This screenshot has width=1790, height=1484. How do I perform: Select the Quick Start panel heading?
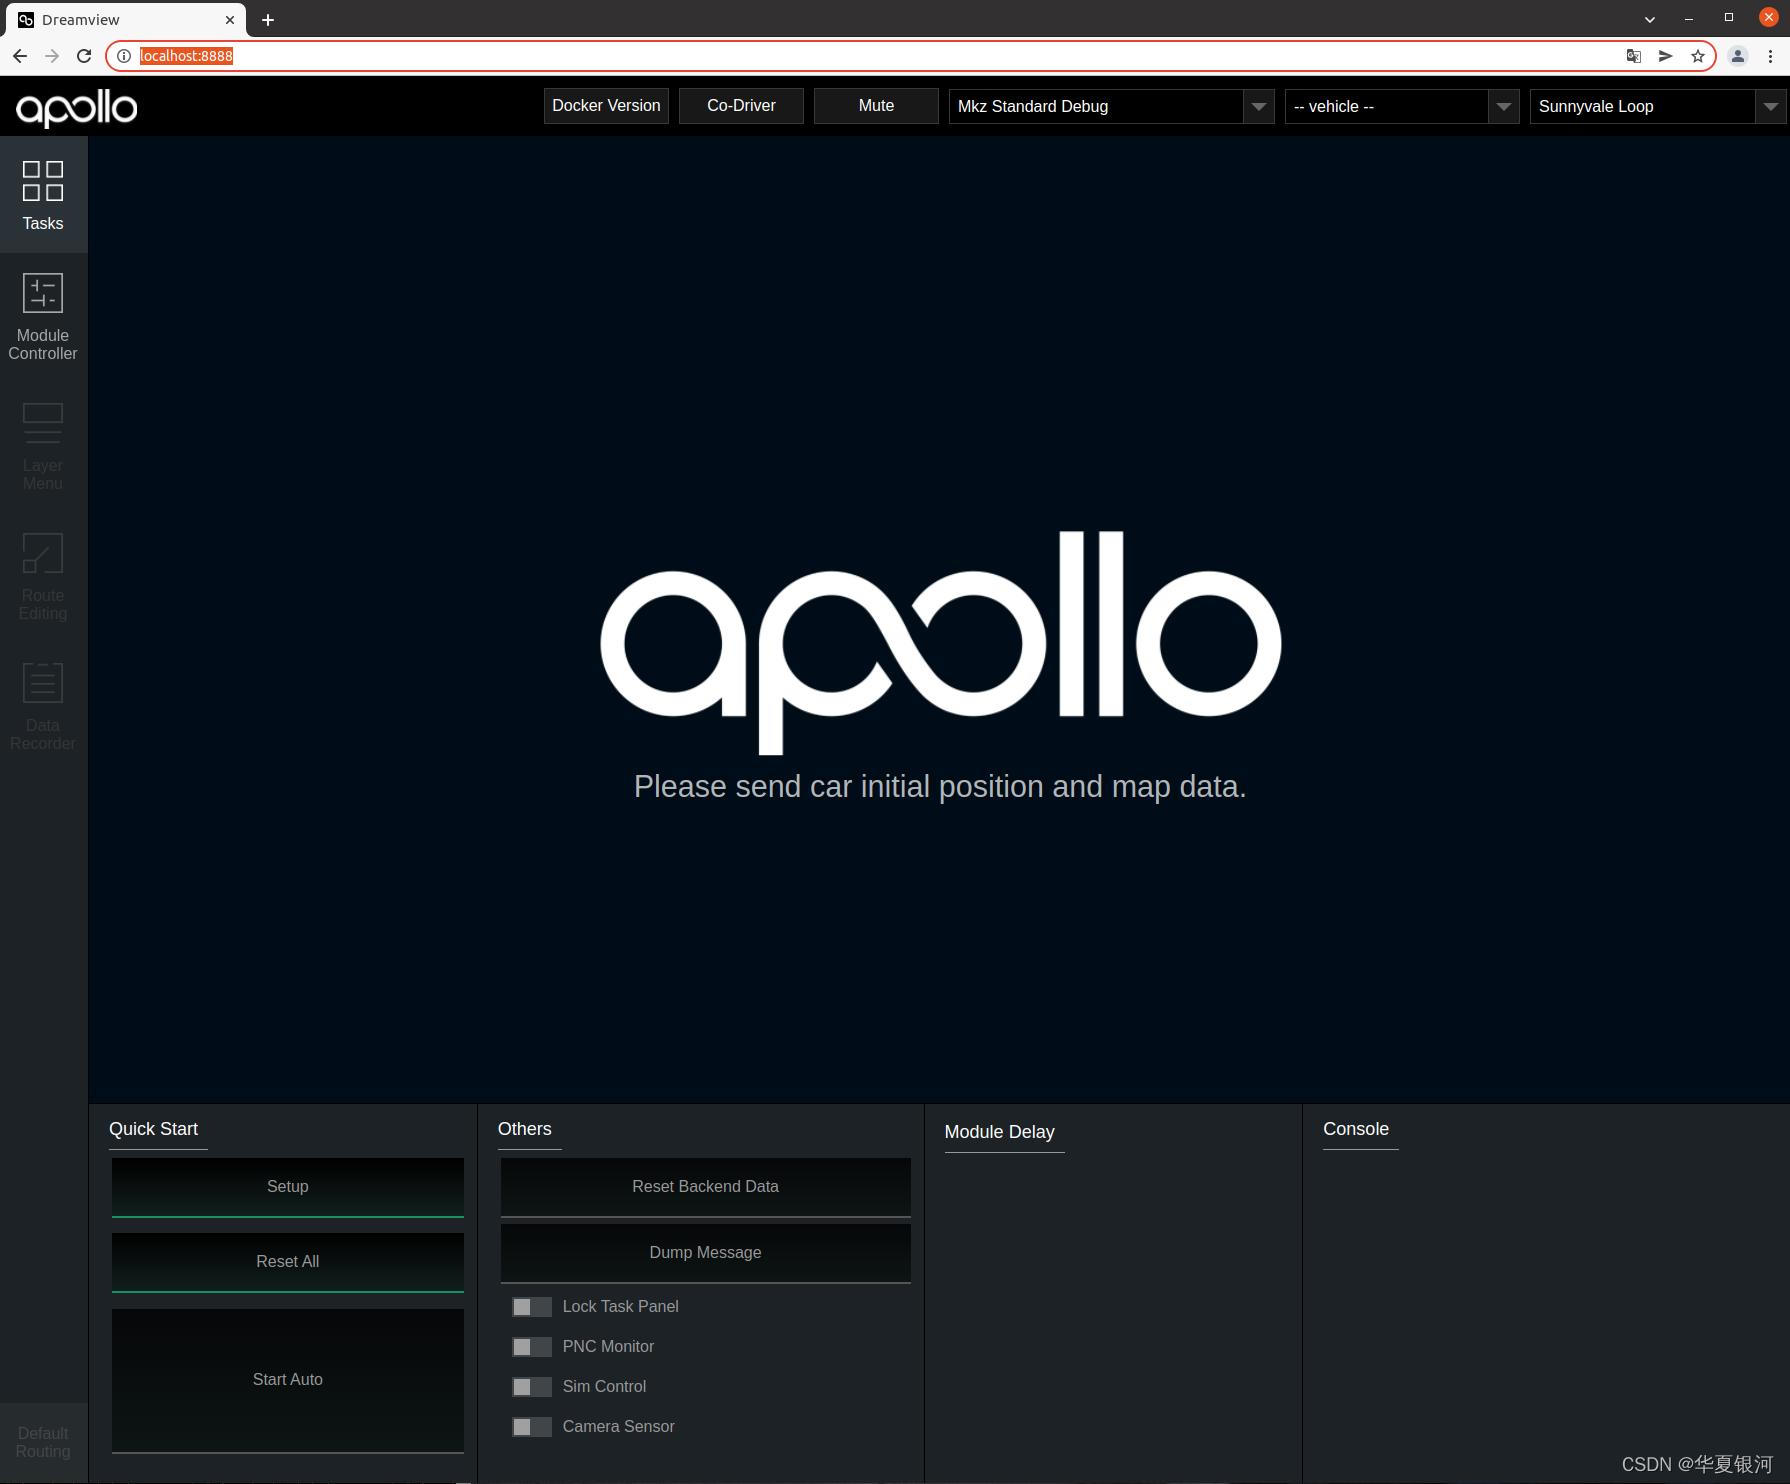154,1129
